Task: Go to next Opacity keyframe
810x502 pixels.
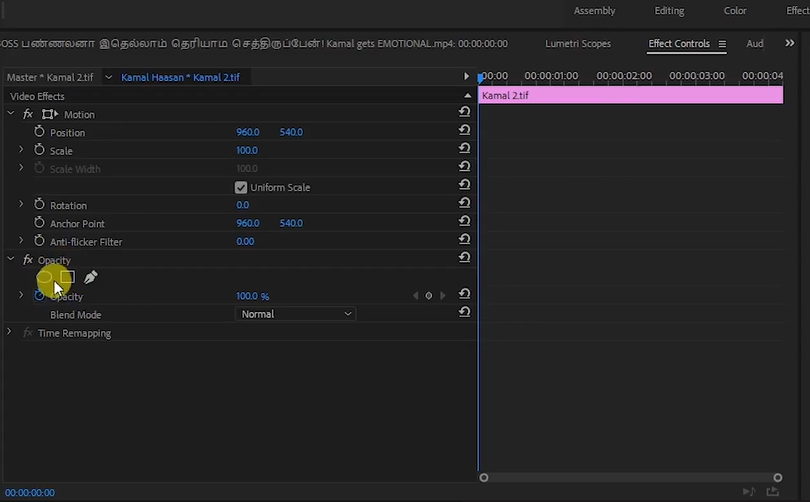Action: tap(443, 295)
